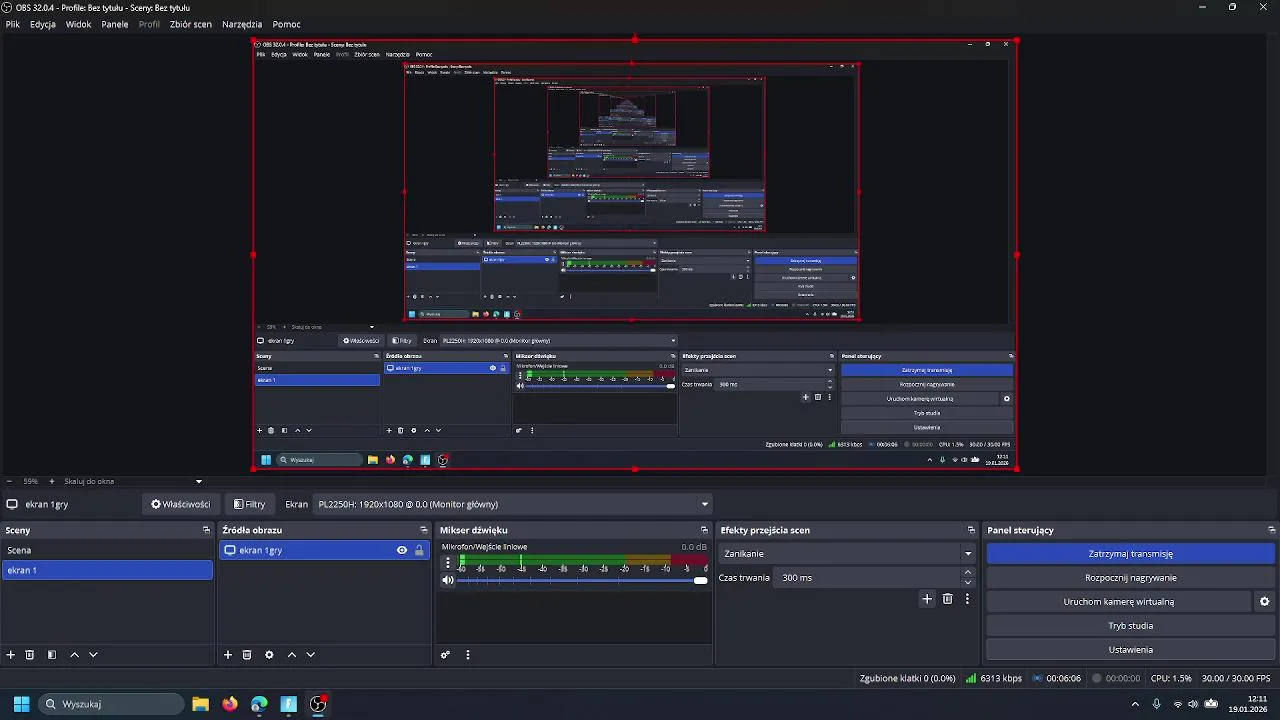
Task: Click the microphone volume level meter
Action: click(x=582, y=560)
